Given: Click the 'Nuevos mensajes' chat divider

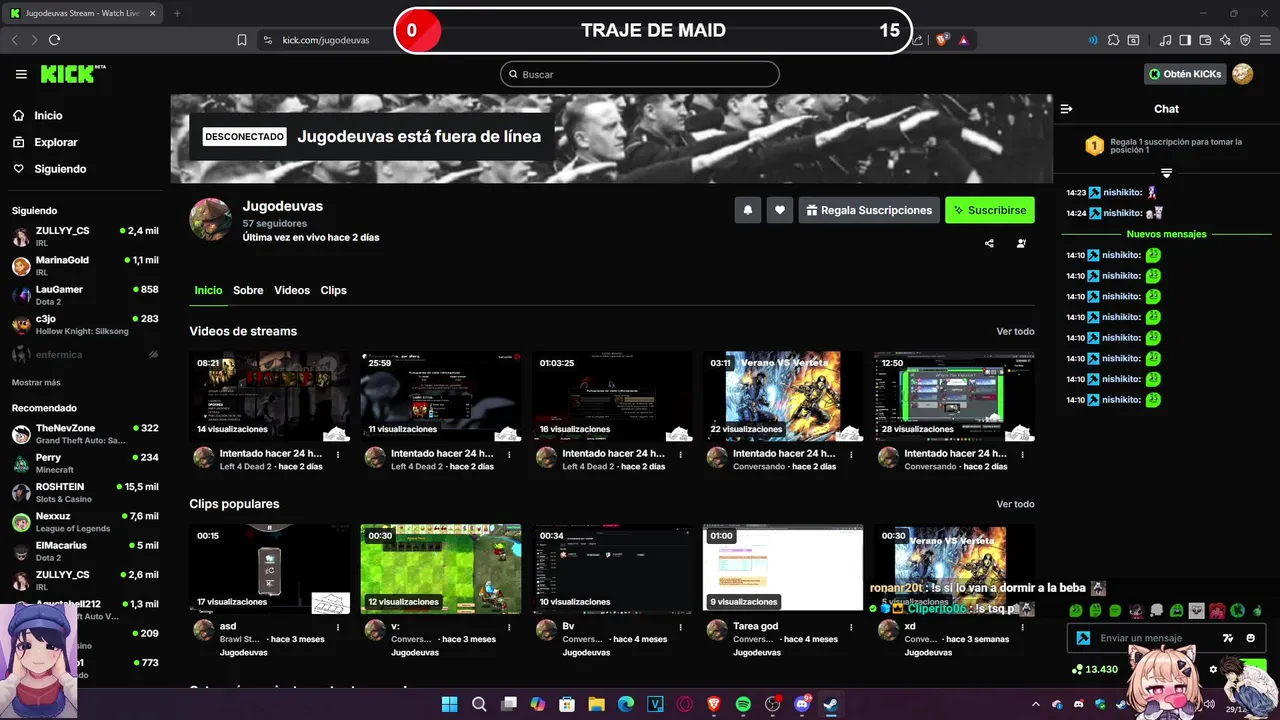Looking at the screenshot, I should pyautogui.click(x=1166, y=234).
